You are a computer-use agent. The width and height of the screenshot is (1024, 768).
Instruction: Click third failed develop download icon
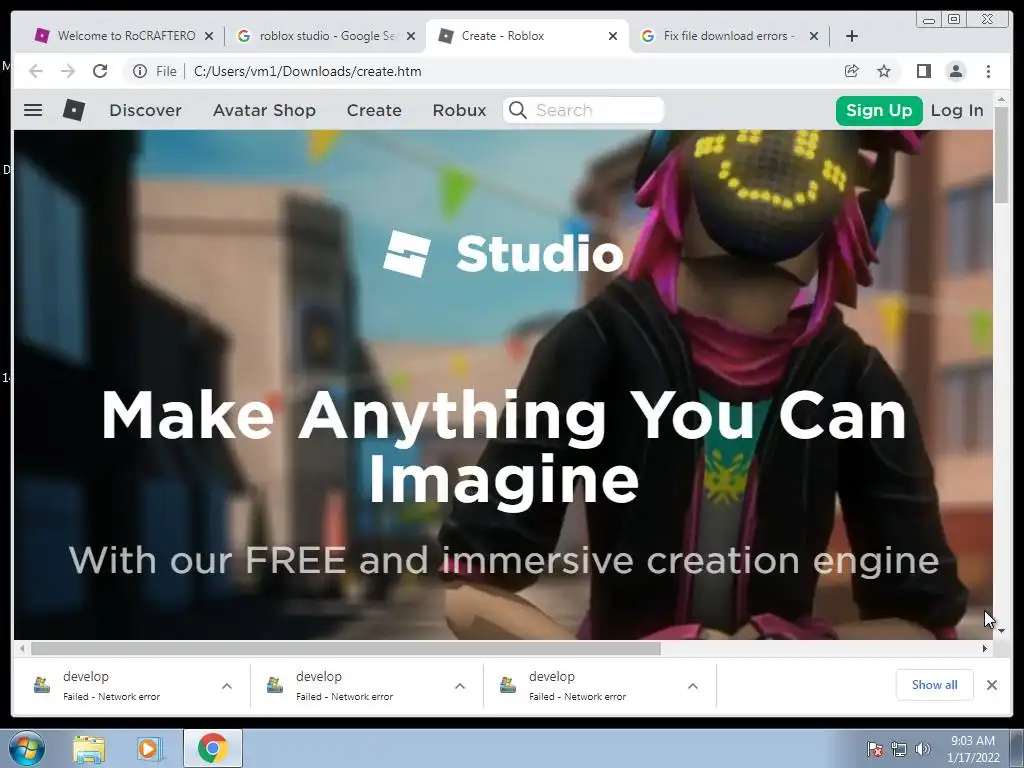(x=508, y=685)
